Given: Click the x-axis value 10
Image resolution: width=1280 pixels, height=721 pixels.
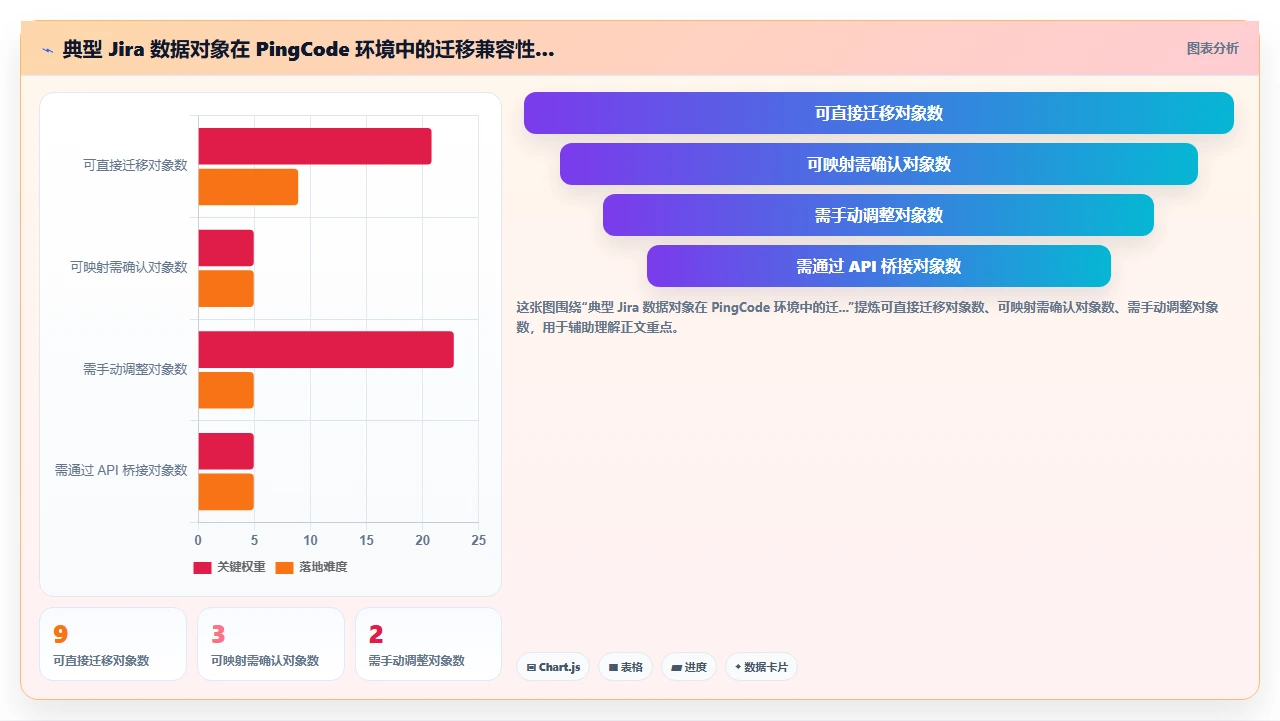Looking at the screenshot, I should 310,541.
